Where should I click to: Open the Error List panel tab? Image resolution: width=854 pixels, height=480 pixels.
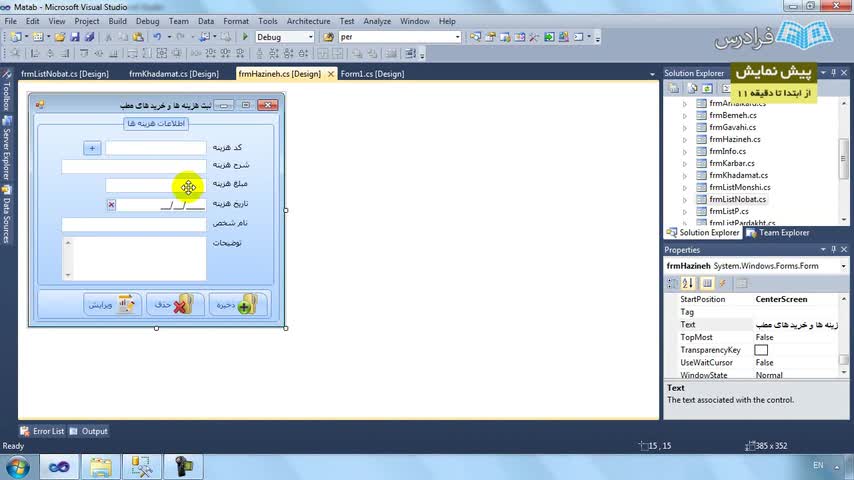pyautogui.click(x=42, y=431)
